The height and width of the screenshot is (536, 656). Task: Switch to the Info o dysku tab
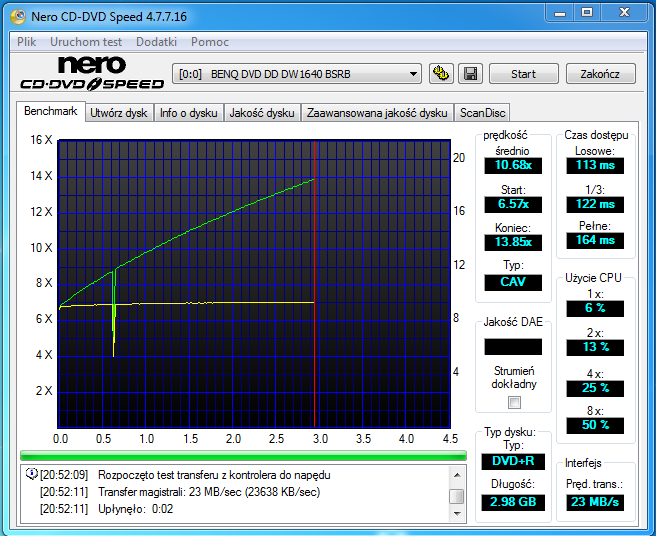coord(189,113)
